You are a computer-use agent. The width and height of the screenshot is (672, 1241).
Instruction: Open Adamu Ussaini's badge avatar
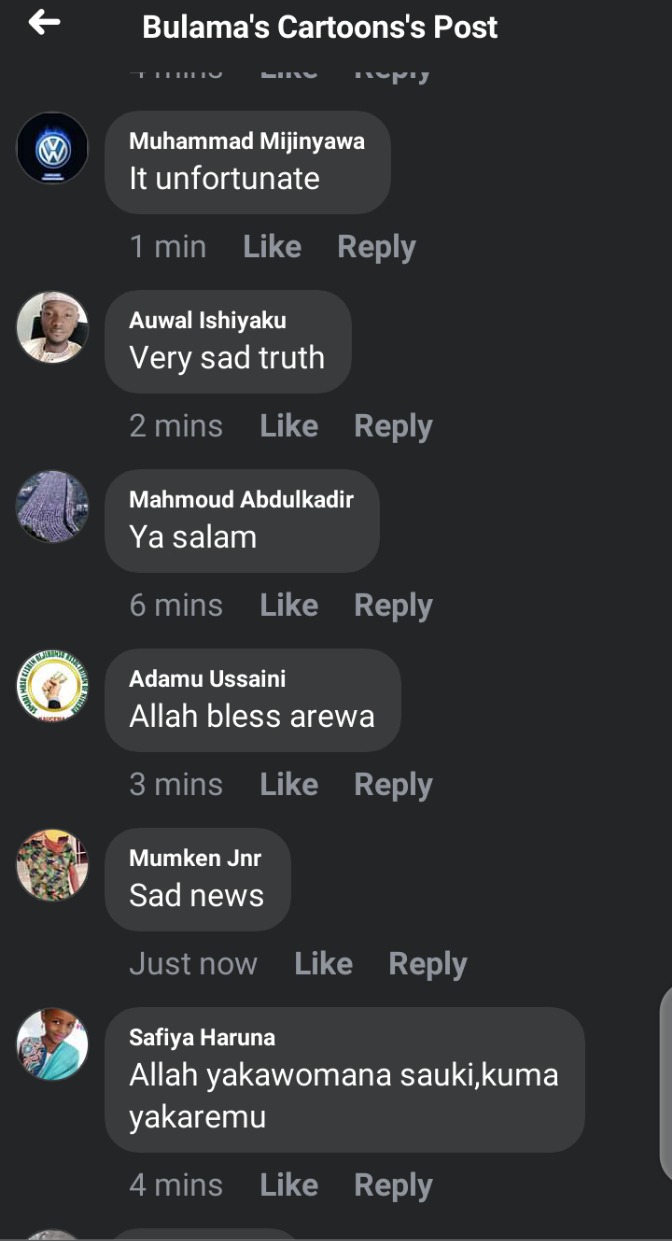[53, 686]
